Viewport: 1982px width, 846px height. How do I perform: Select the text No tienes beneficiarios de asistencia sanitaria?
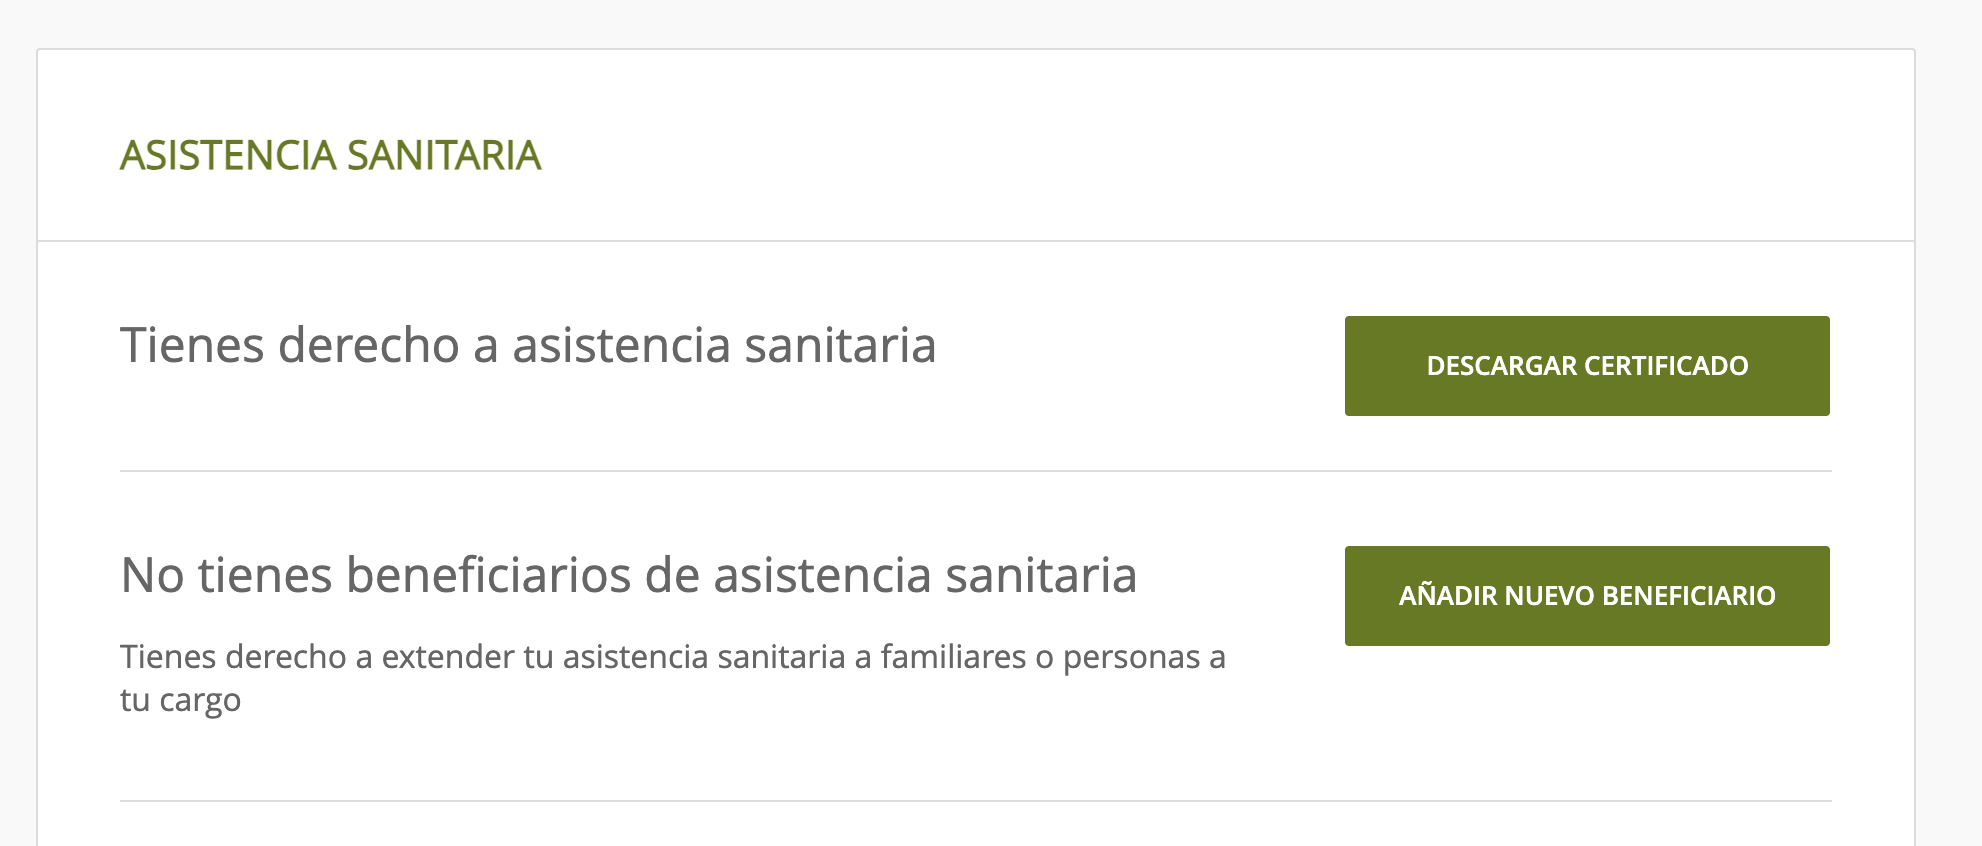pyautogui.click(x=630, y=574)
